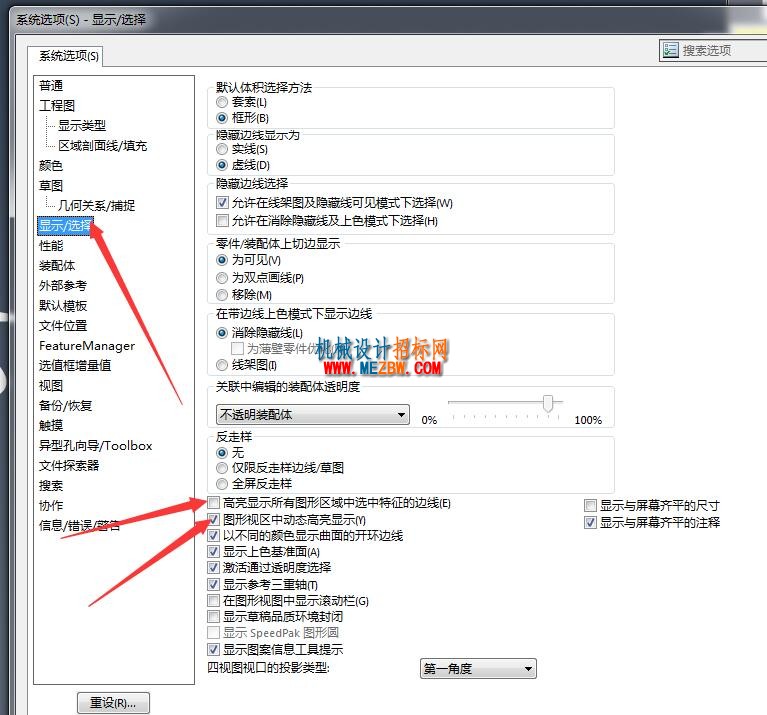
Task: Open the 文件探索器 category
Action: pyautogui.click(x=69, y=466)
